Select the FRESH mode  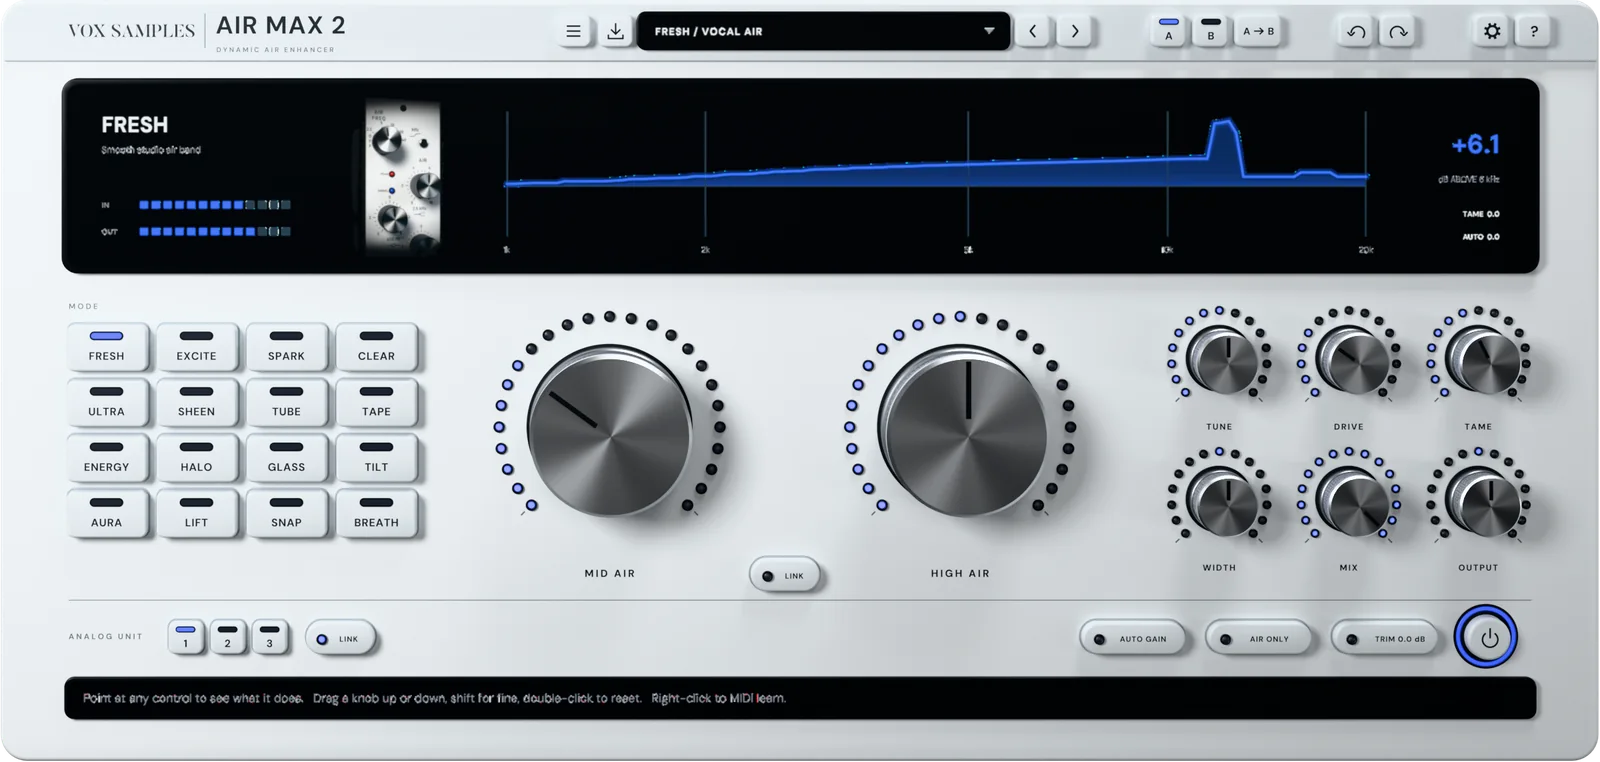(107, 346)
